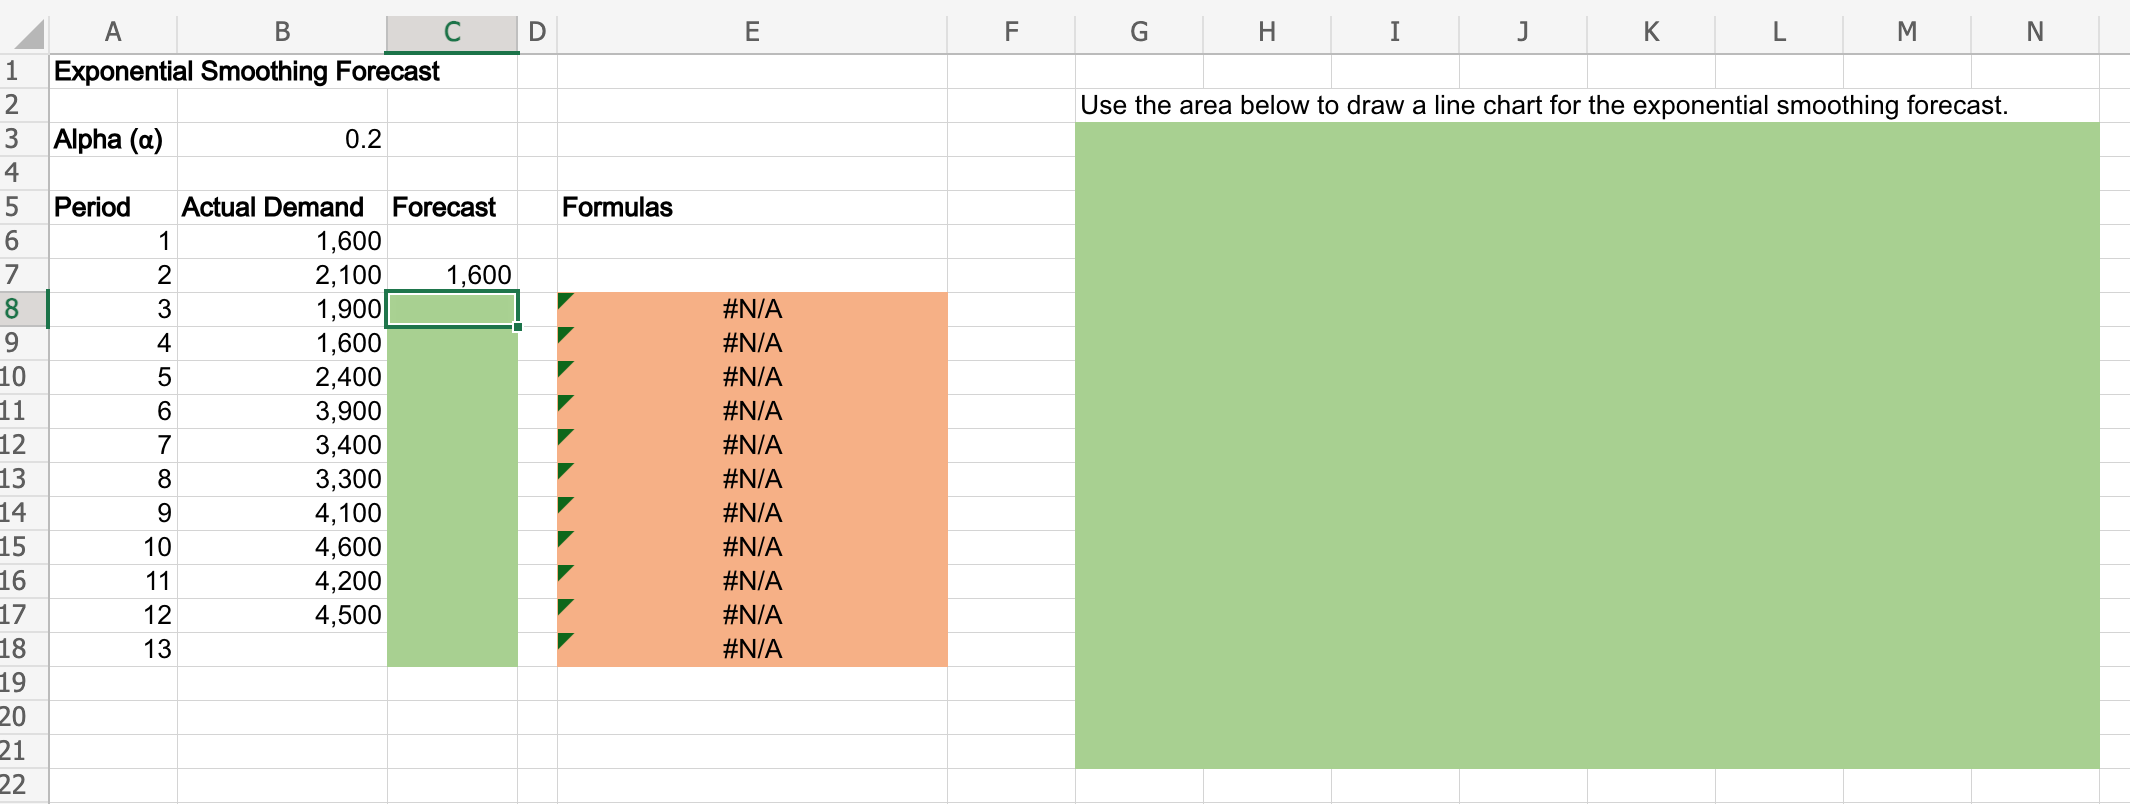Select the cell with forecast value 1,600
Image resolution: width=2130 pixels, height=804 pixels.
point(451,274)
